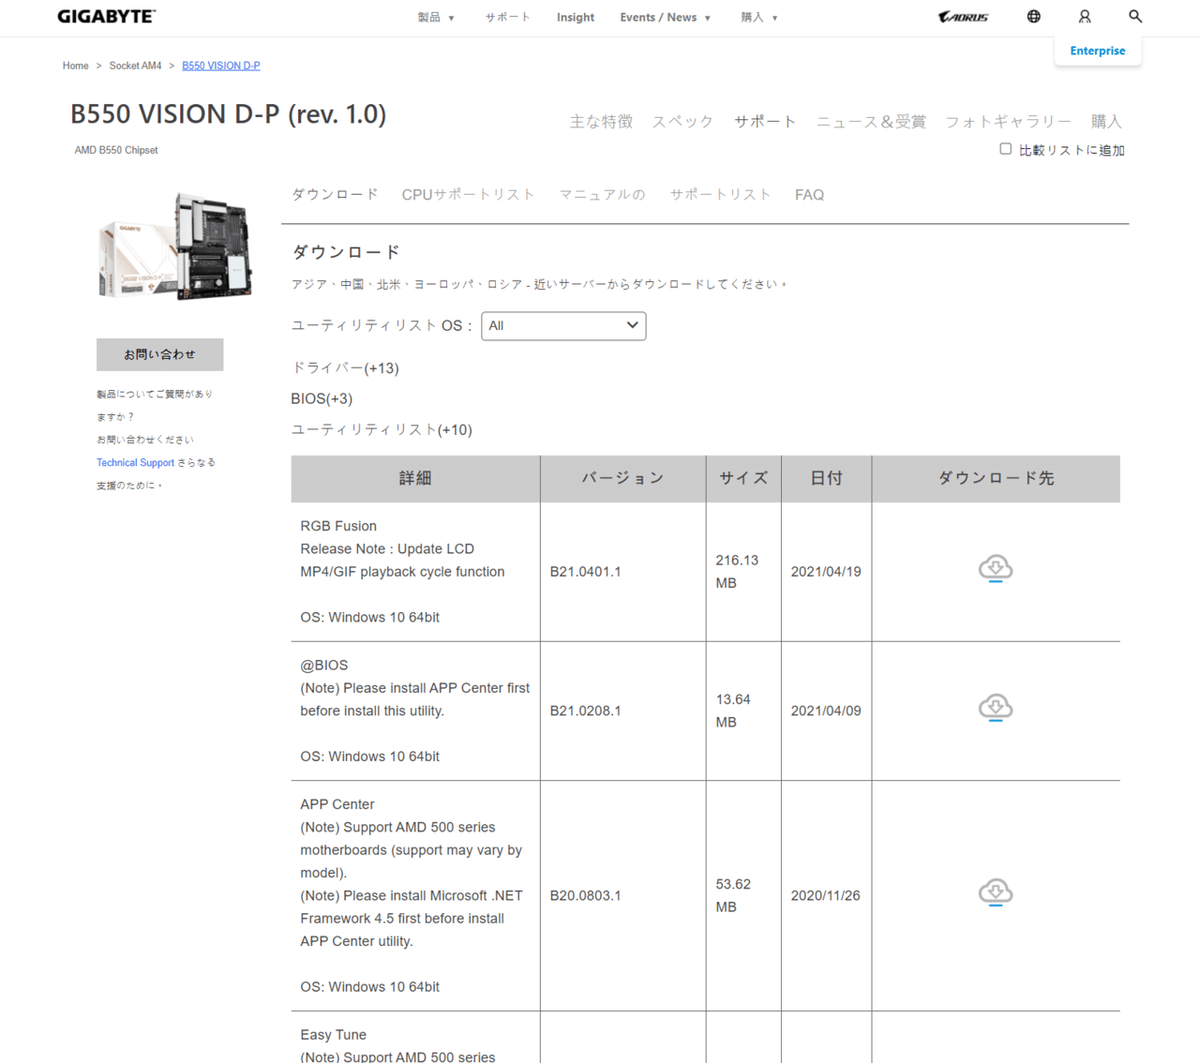Open the Insight header menu item

(x=575, y=17)
